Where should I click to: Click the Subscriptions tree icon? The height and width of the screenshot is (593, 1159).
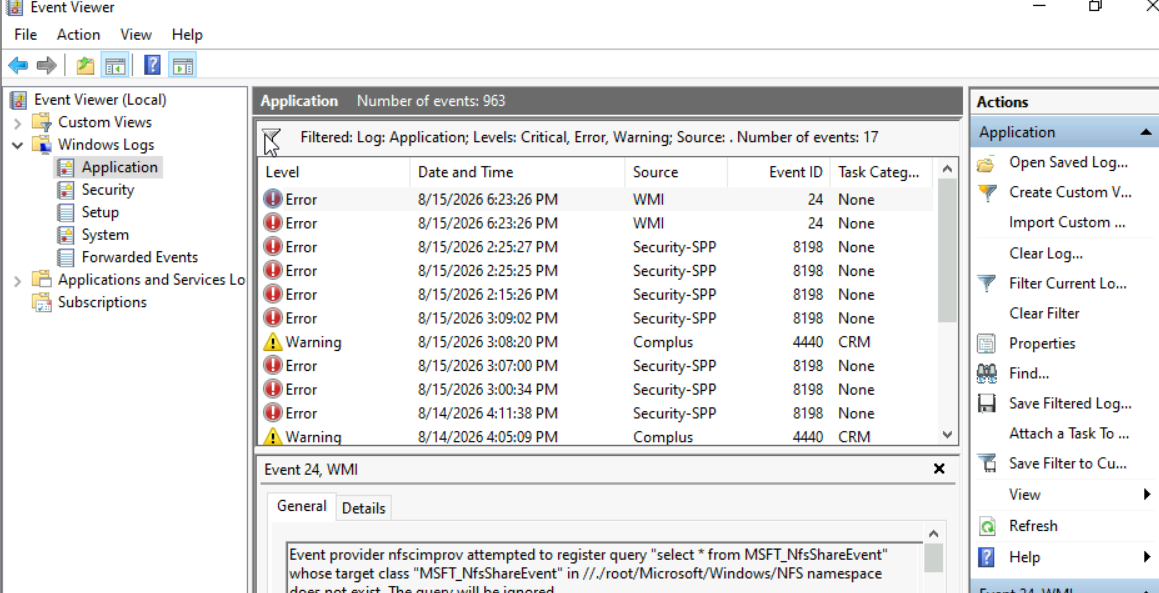pos(43,302)
